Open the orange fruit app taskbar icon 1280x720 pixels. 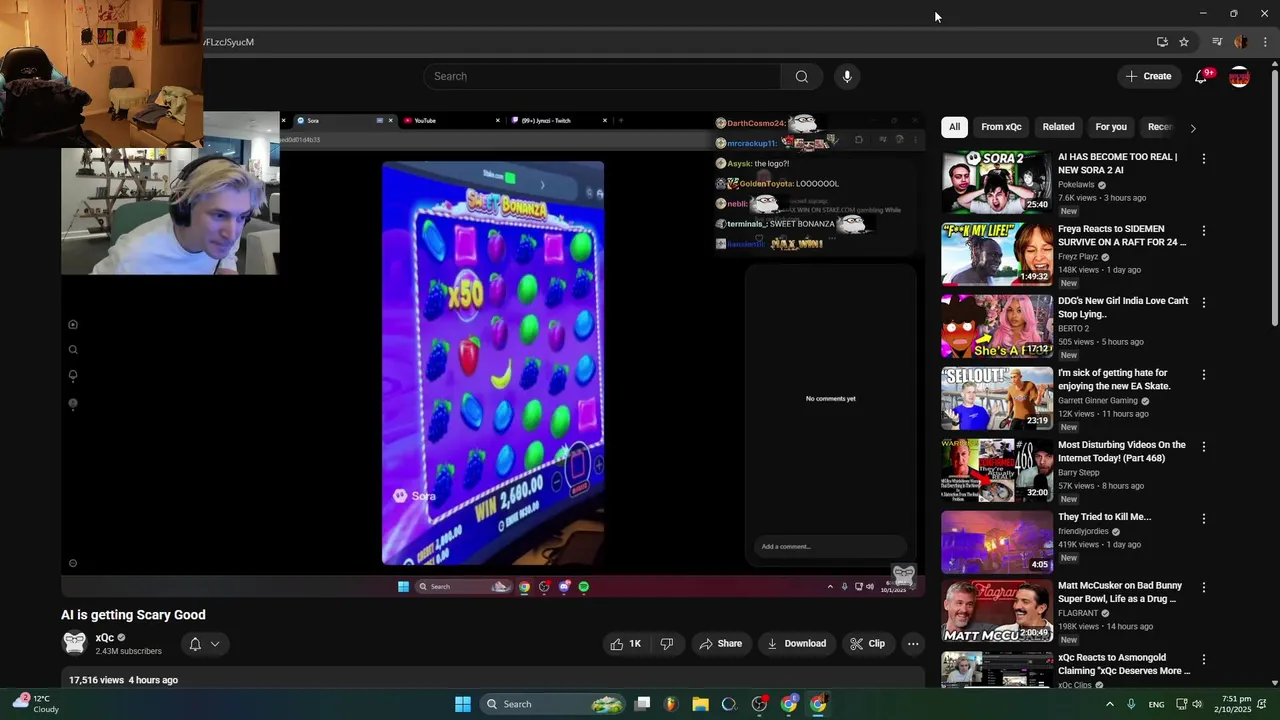pos(671,704)
